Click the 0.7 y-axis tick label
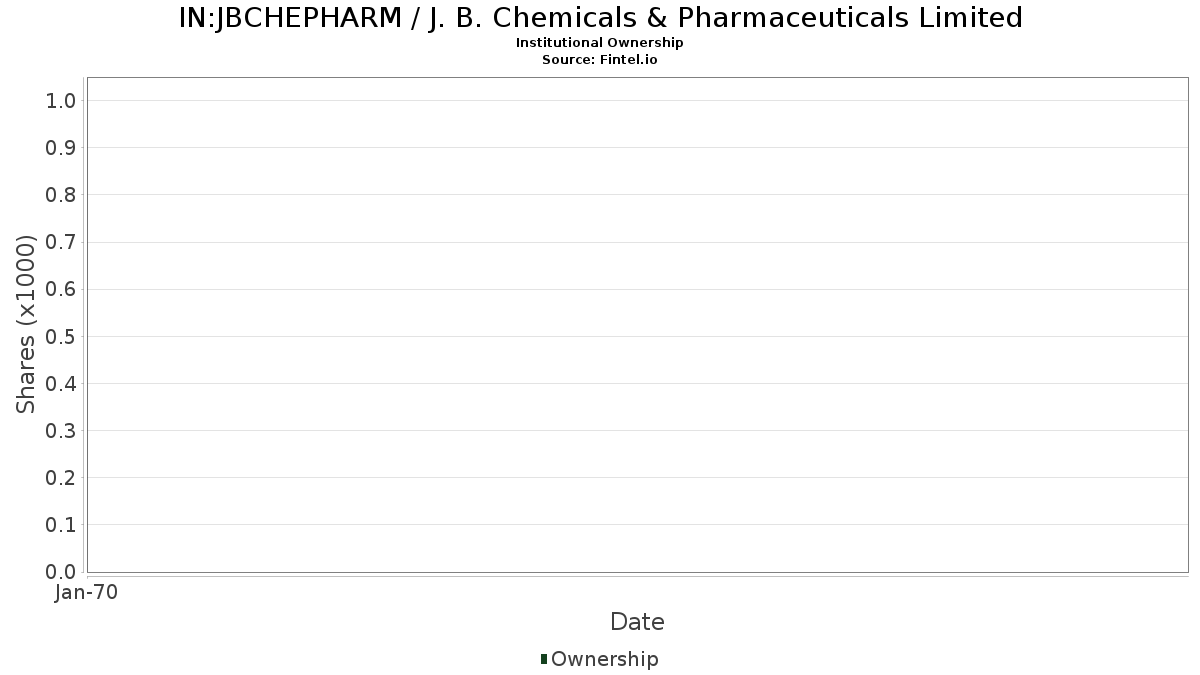The height and width of the screenshot is (675, 1200). (61, 242)
